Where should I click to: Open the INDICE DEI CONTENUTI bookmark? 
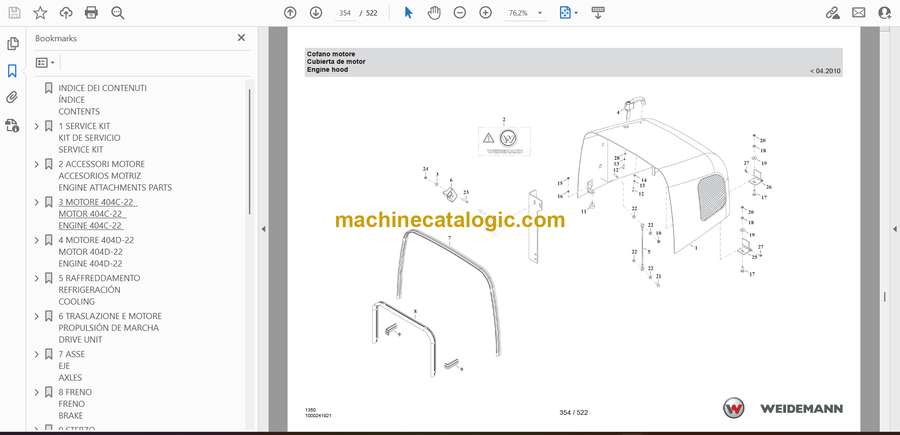102,88
